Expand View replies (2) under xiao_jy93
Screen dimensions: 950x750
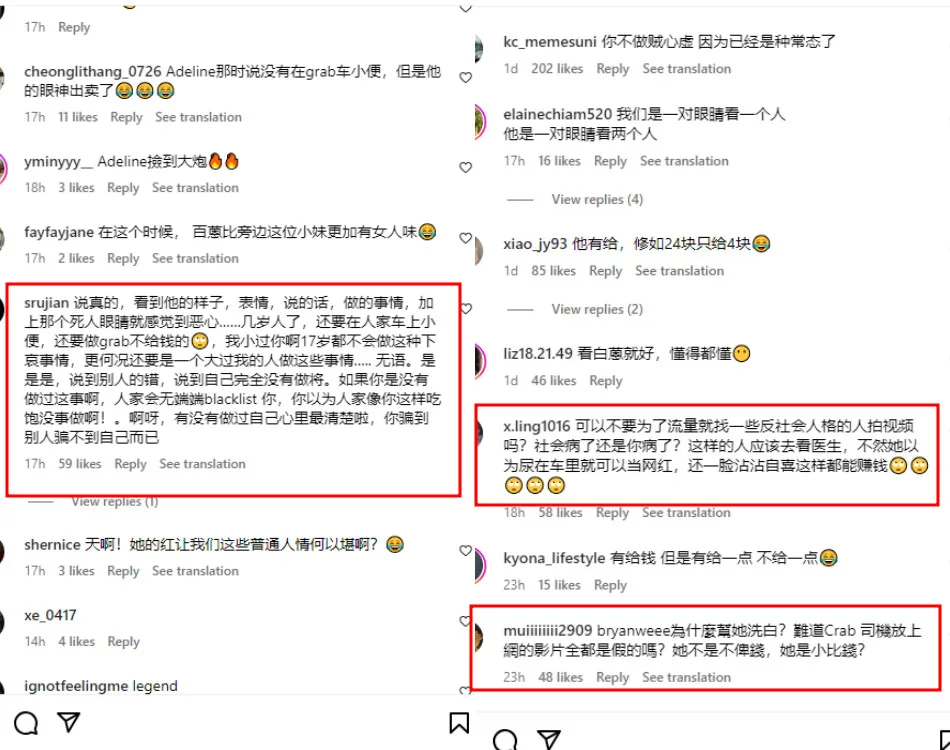(x=597, y=309)
